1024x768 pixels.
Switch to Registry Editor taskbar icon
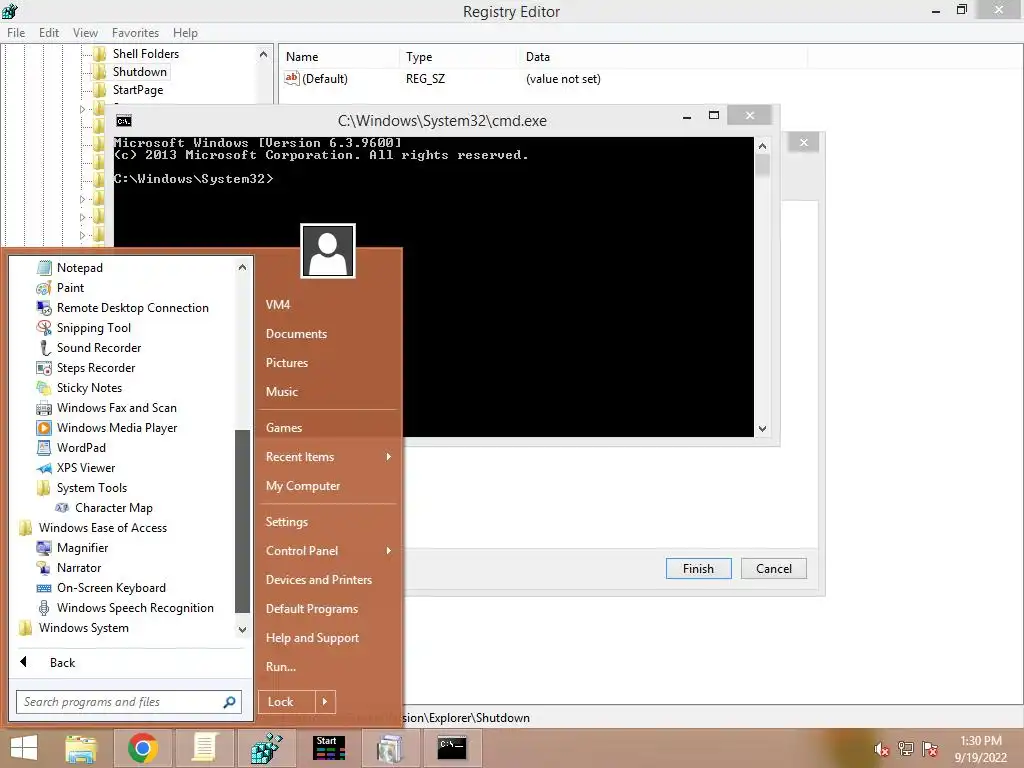pyautogui.click(x=266, y=748)
